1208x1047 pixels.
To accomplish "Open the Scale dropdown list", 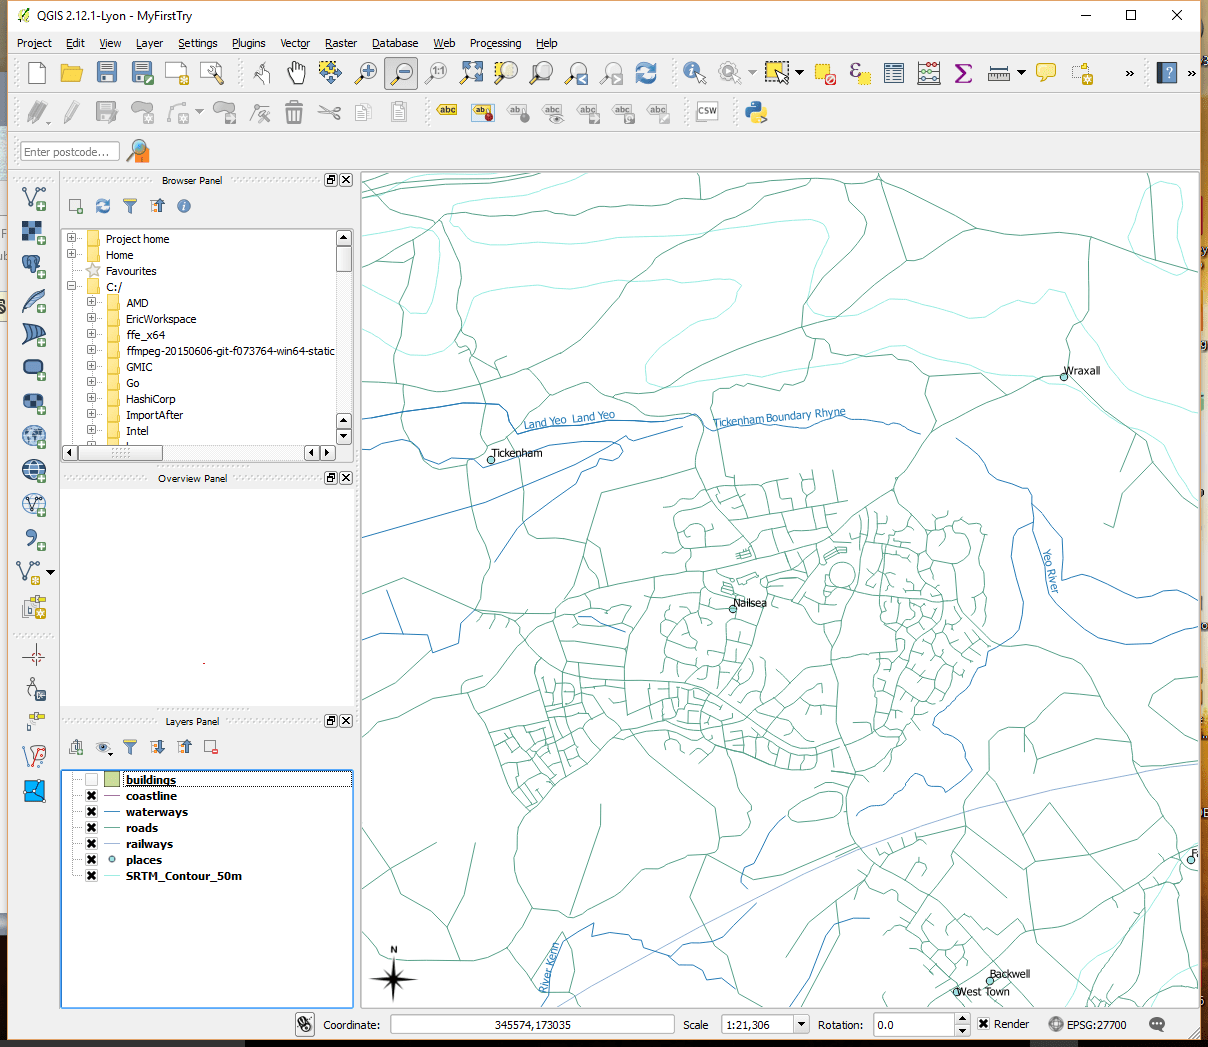I will pos(801,1024).
